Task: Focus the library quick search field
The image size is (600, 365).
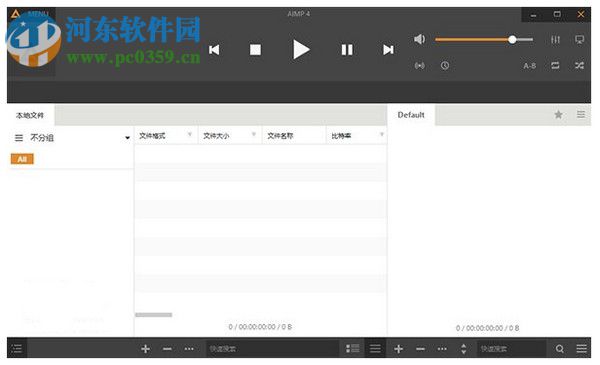Action: (x=272, y=349)
